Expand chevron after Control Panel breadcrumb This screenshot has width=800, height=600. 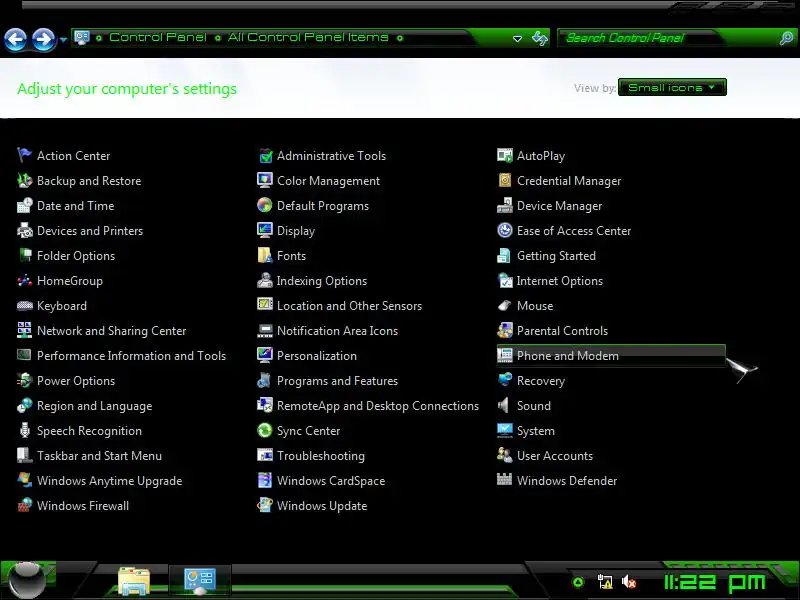218,38
